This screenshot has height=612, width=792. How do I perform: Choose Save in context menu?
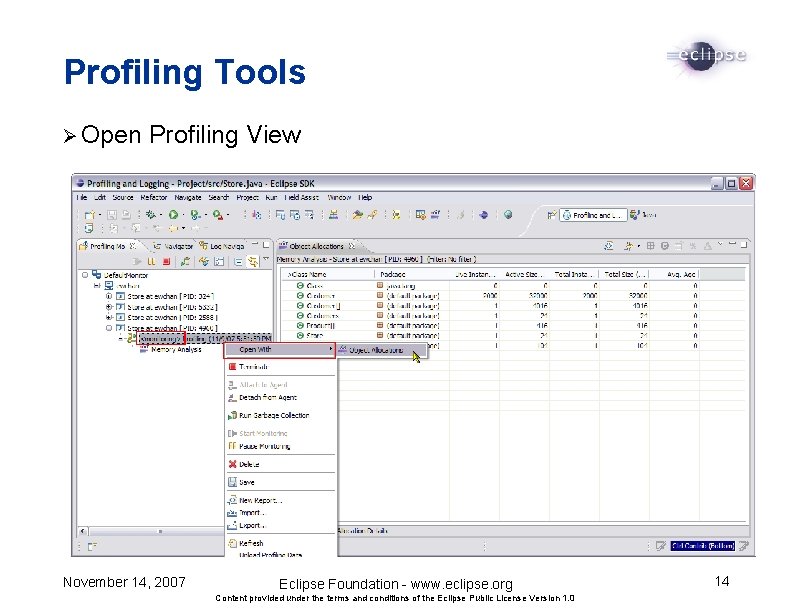pos(281,483)
